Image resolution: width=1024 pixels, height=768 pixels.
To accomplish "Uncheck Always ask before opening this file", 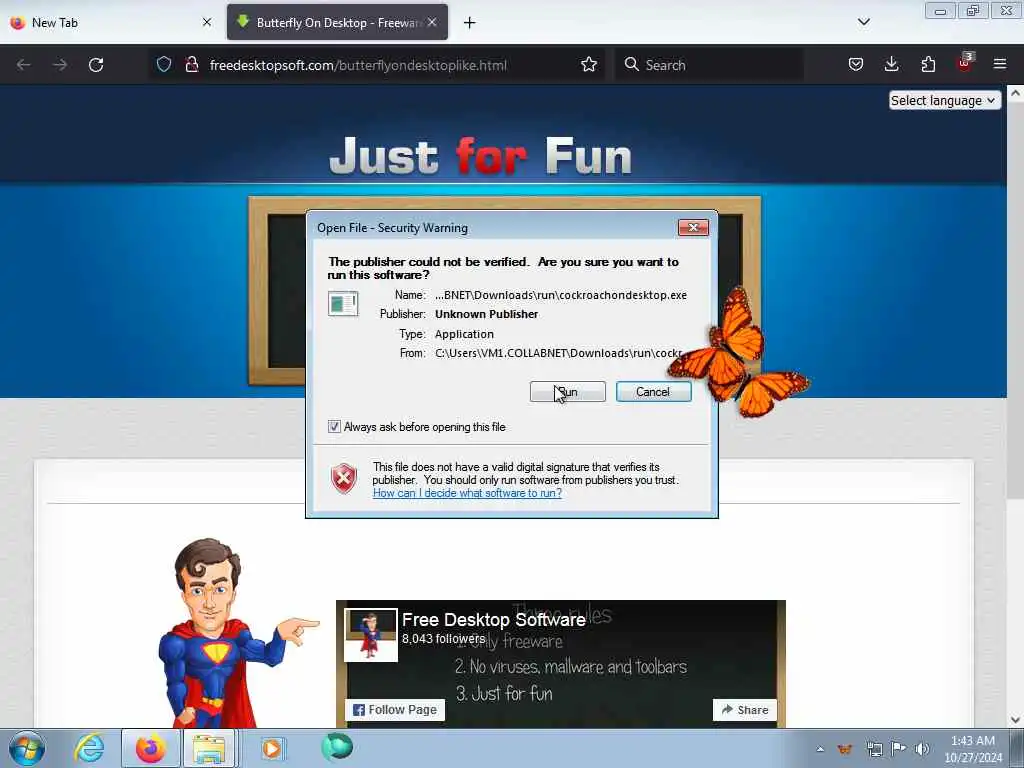I will point(334,426).
